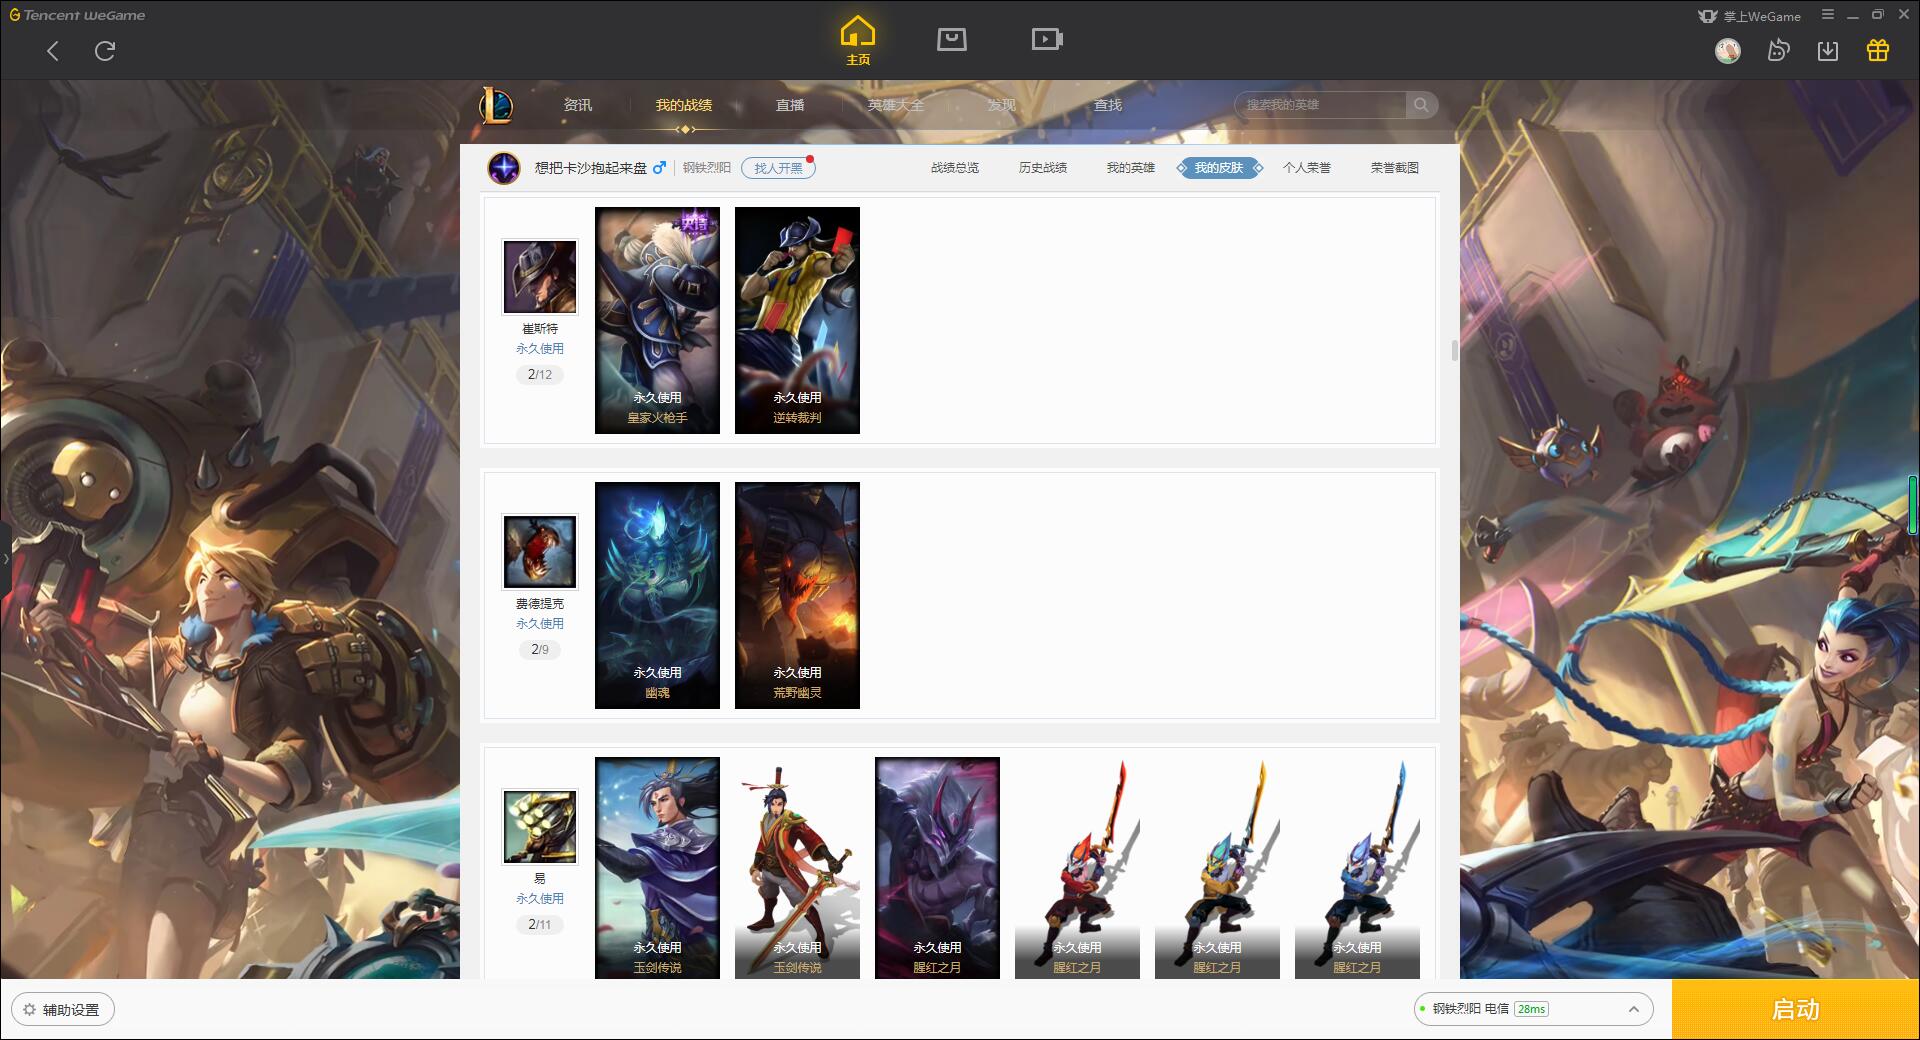1920x1040 pixels.
Task: Click the 费德提克 champion portrait
Action: coord(540,552)
